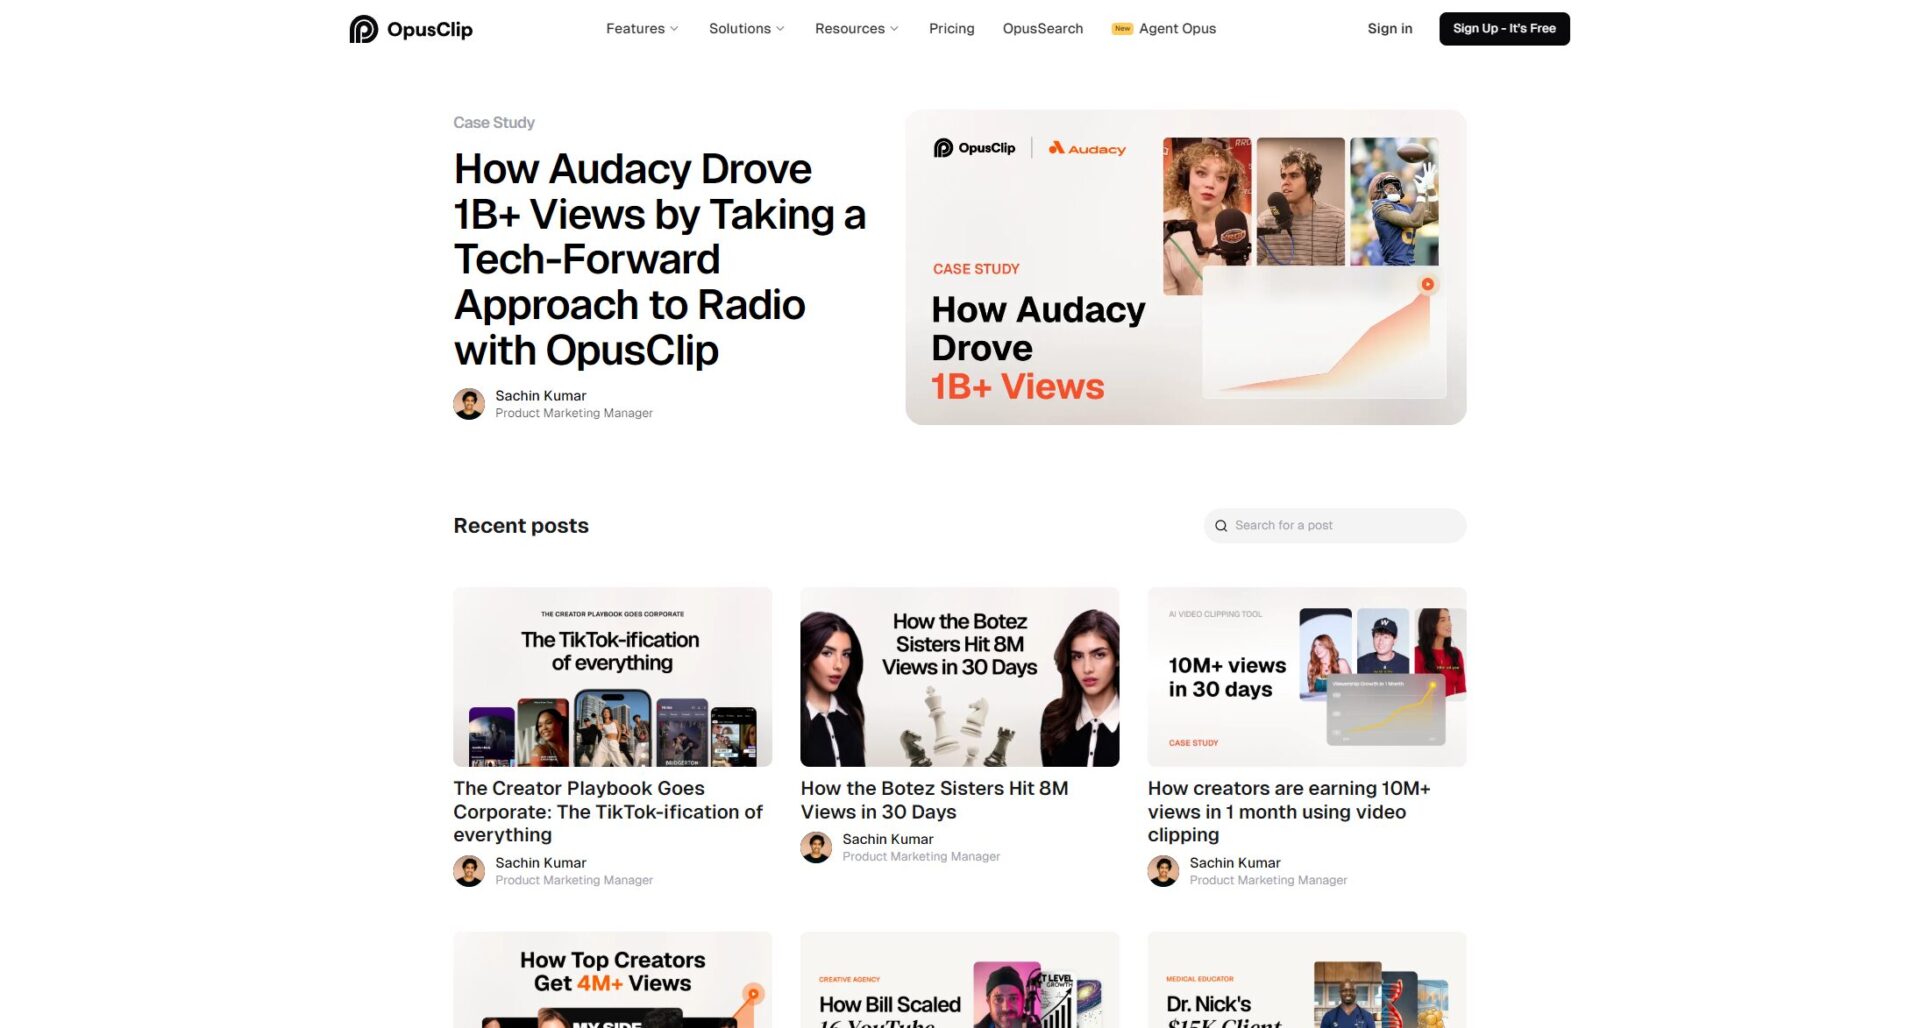Click author avatar under 10M+ views post
The width and height of the screenshot is (1920, 1028).
click(1163, 871)
